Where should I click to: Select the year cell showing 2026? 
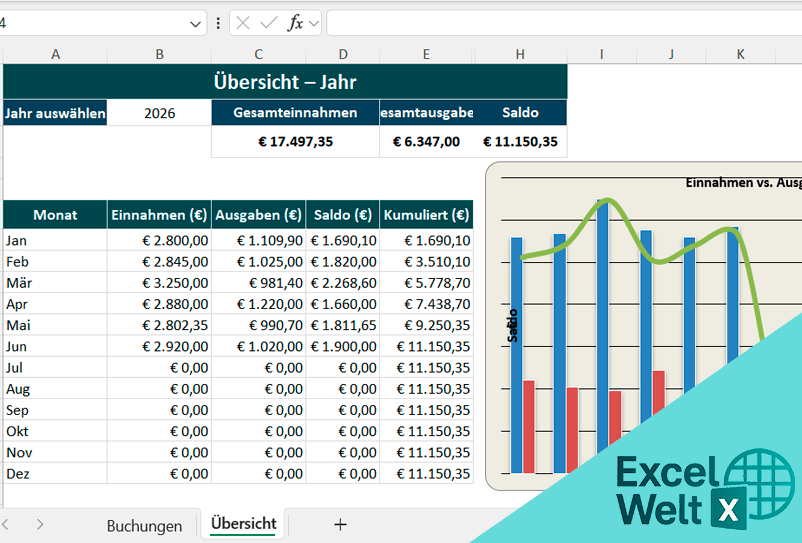coord(159,113)
